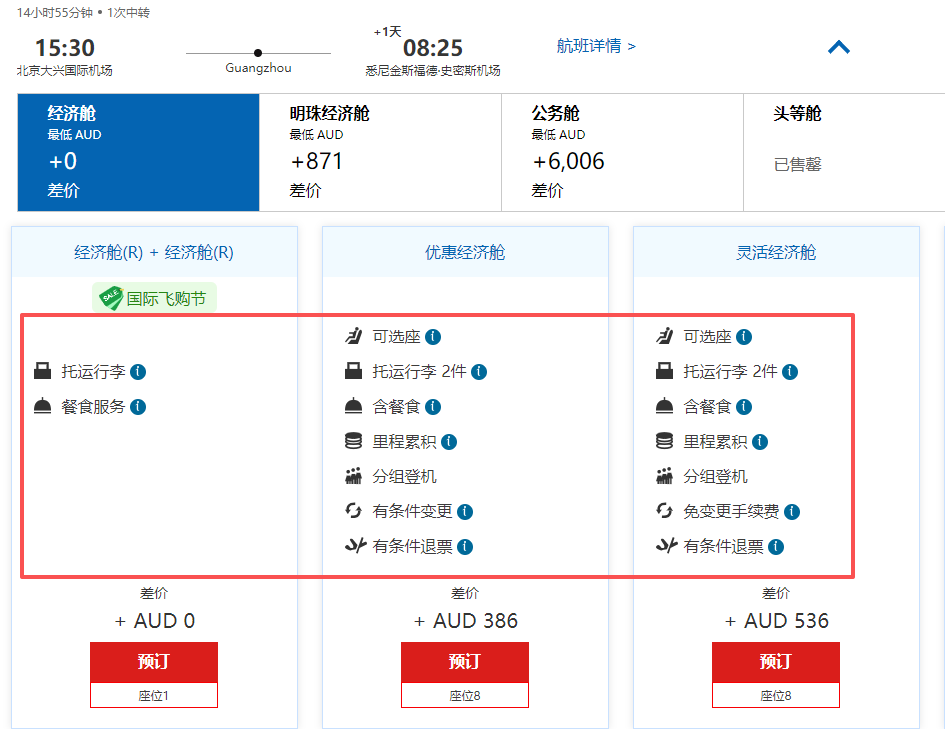Book the AUD 0 economy fare
This screenshot has height=729, width=945.
click(x=154, y=662)
